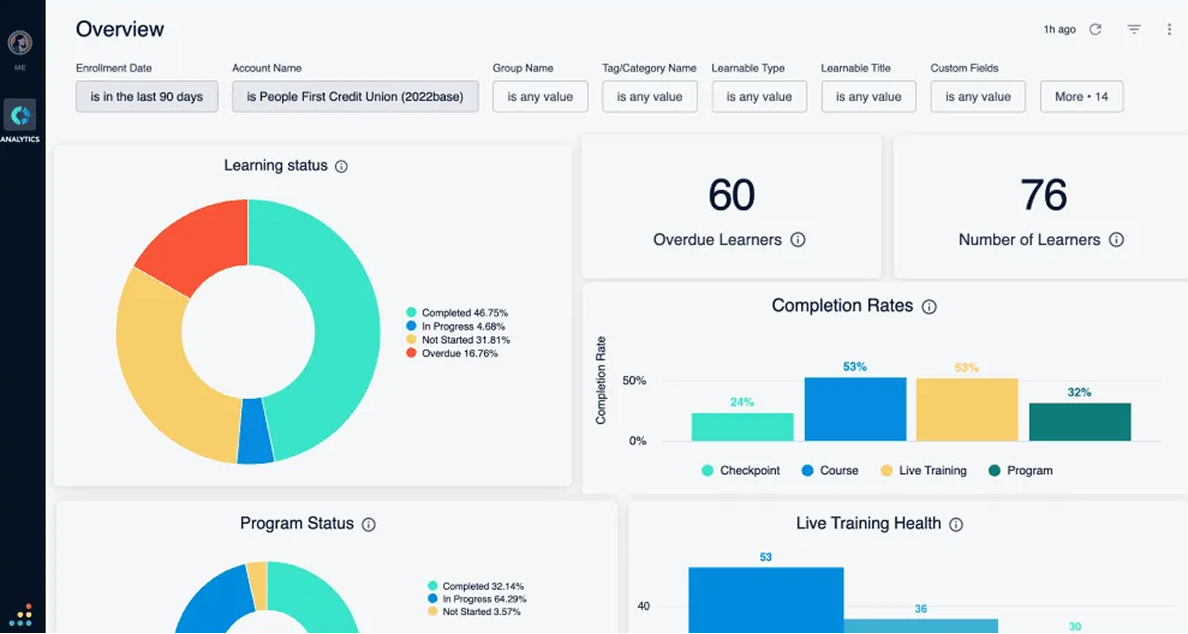Image resolution: width=1188 pixels, height=634 pixels.
Task: Open the Account Name filter
Action: [355, 97]
